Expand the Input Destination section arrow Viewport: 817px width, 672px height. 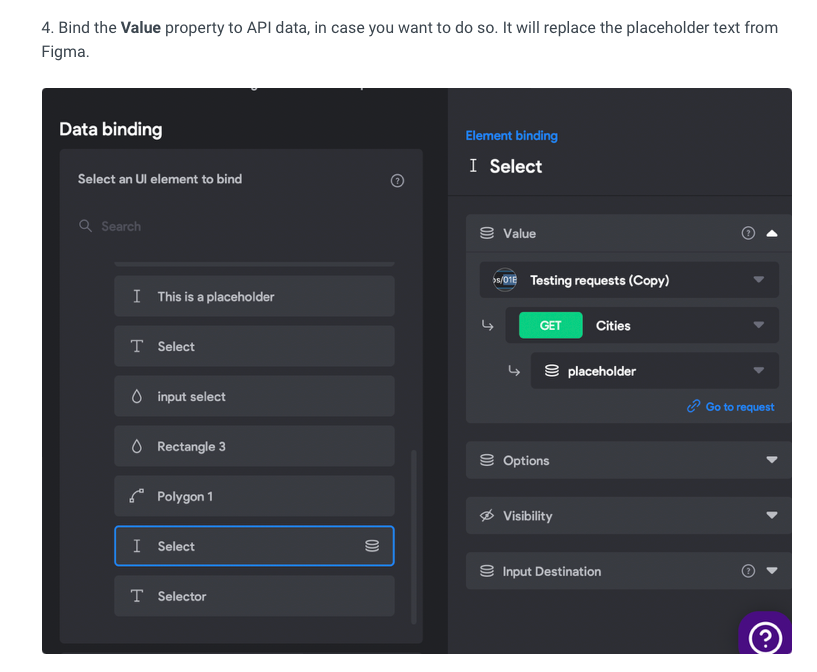(x=772, y=570)
